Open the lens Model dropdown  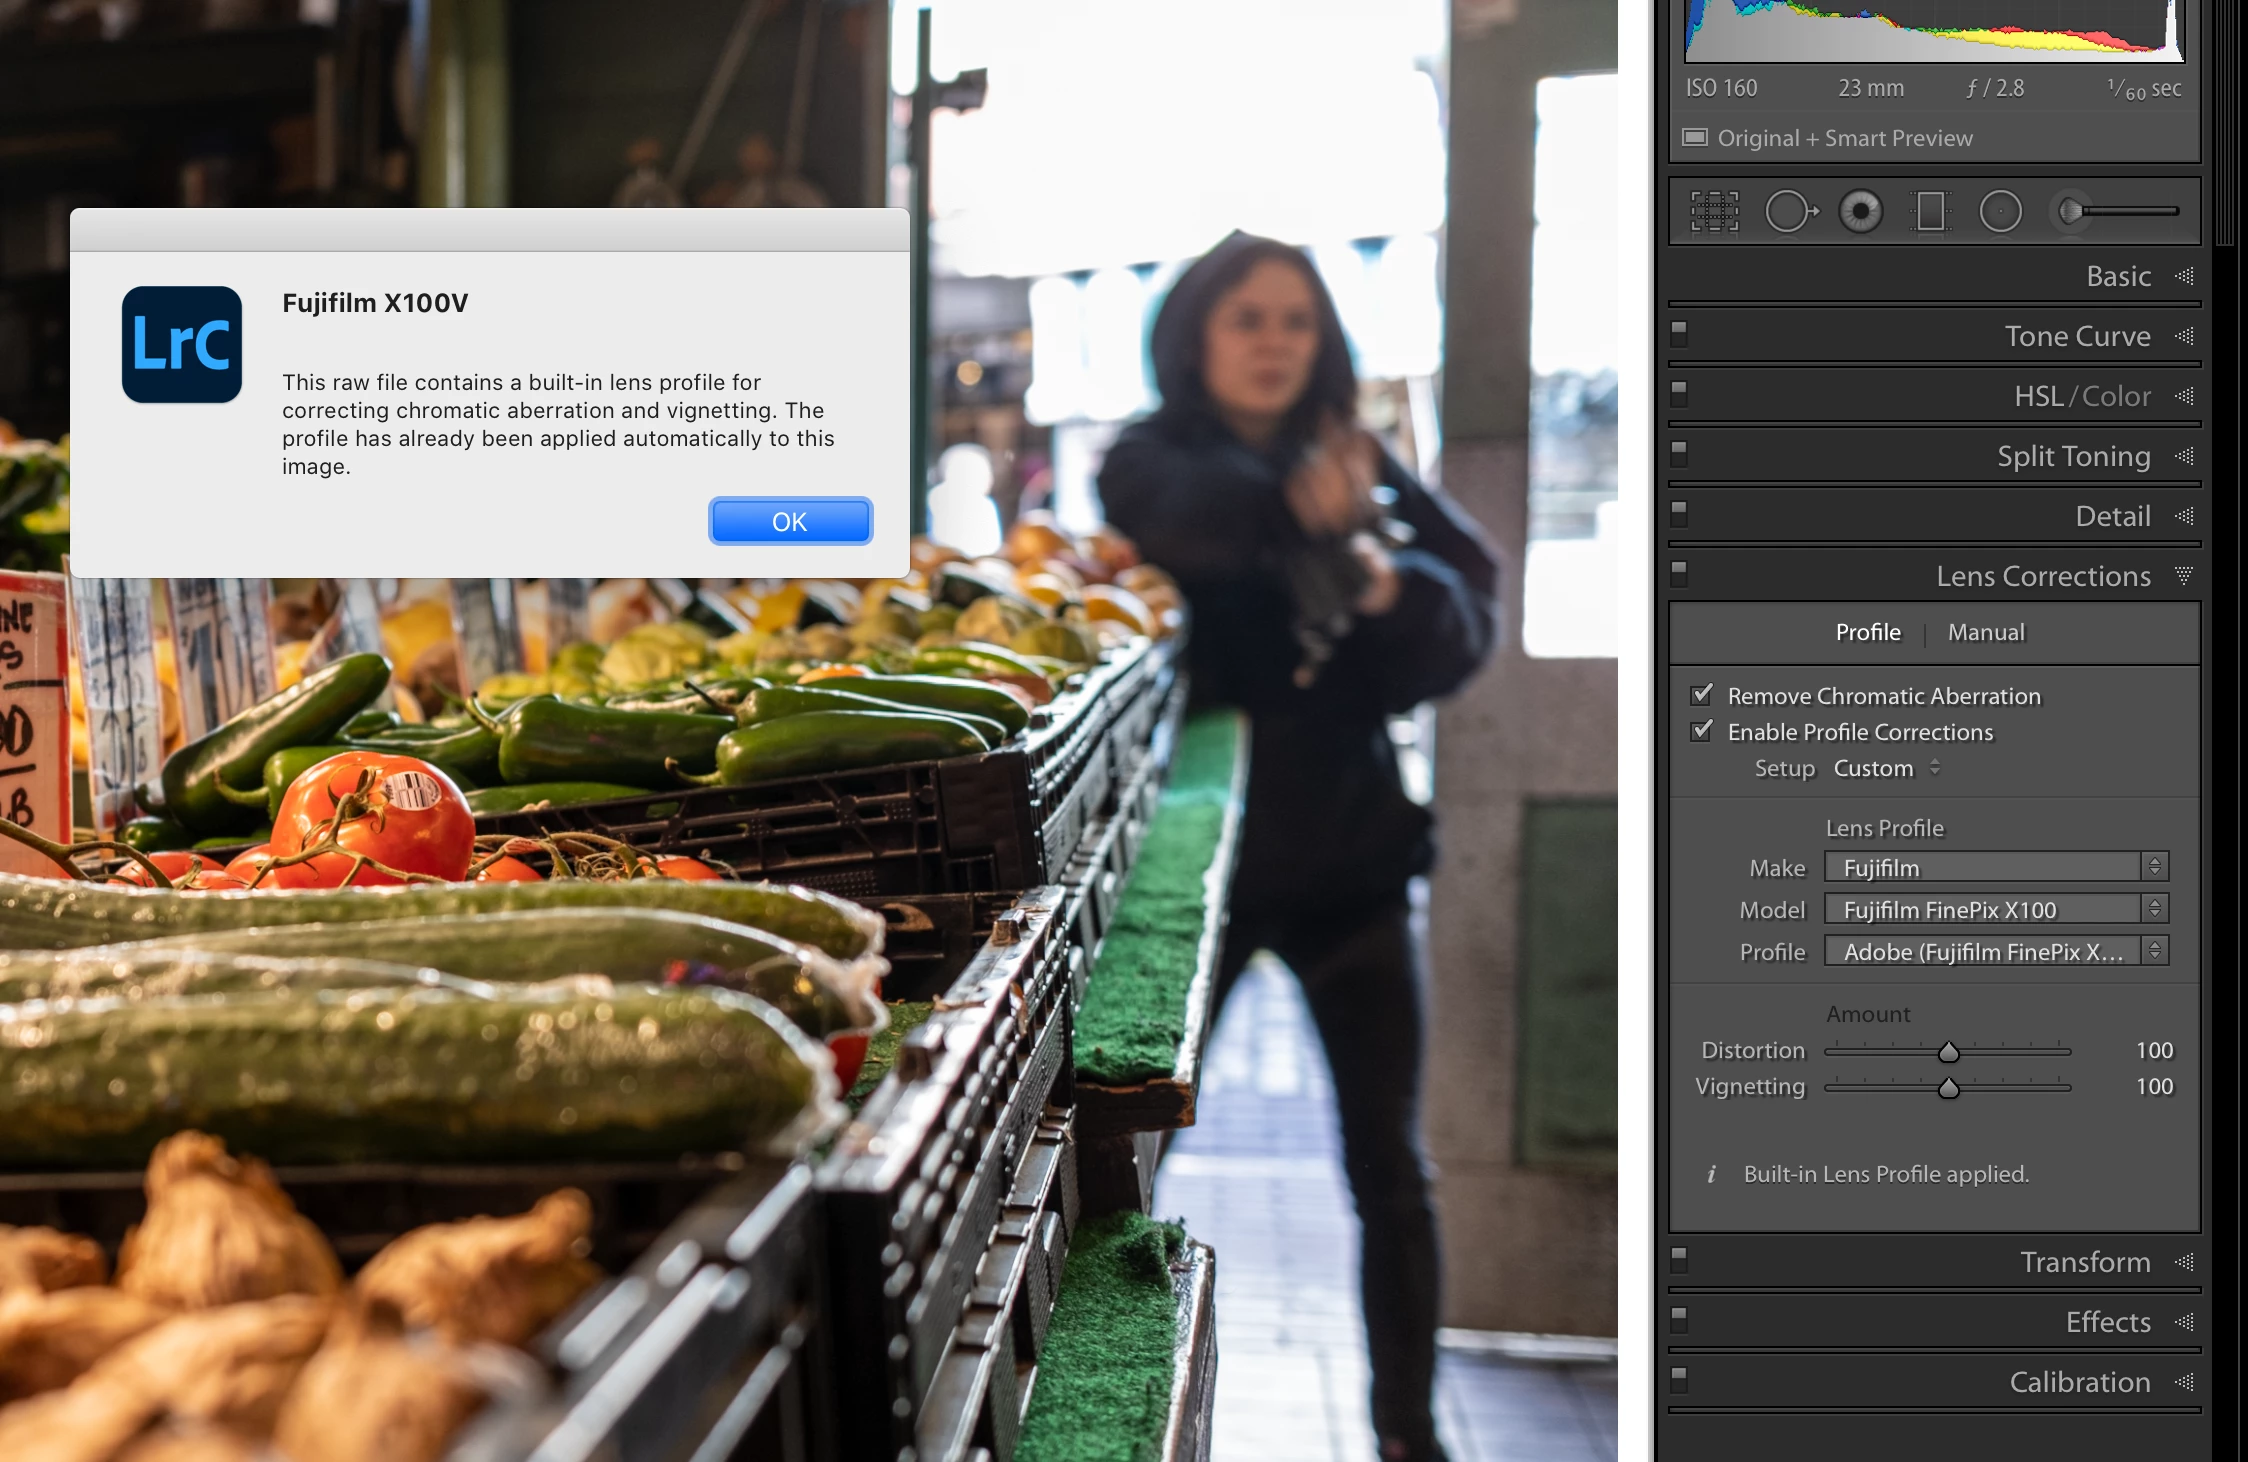tap(1995, 909)
